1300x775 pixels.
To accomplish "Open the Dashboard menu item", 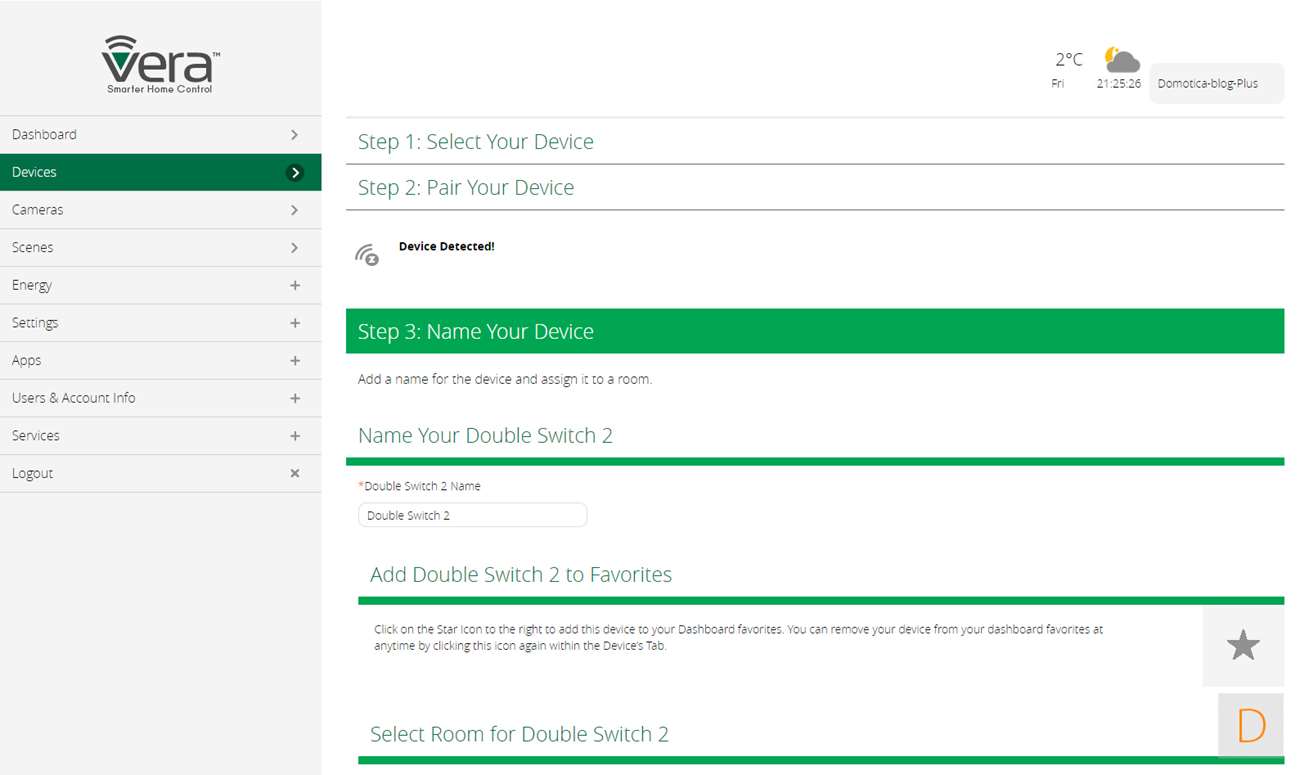I will [x=44, y=134].
